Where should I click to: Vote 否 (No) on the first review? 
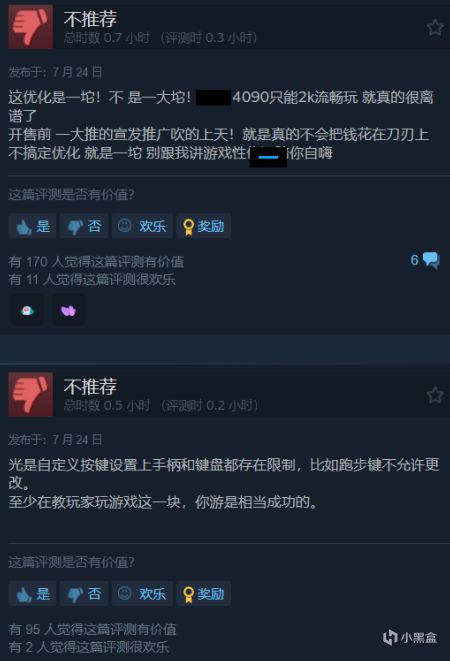tap(84, 226)
